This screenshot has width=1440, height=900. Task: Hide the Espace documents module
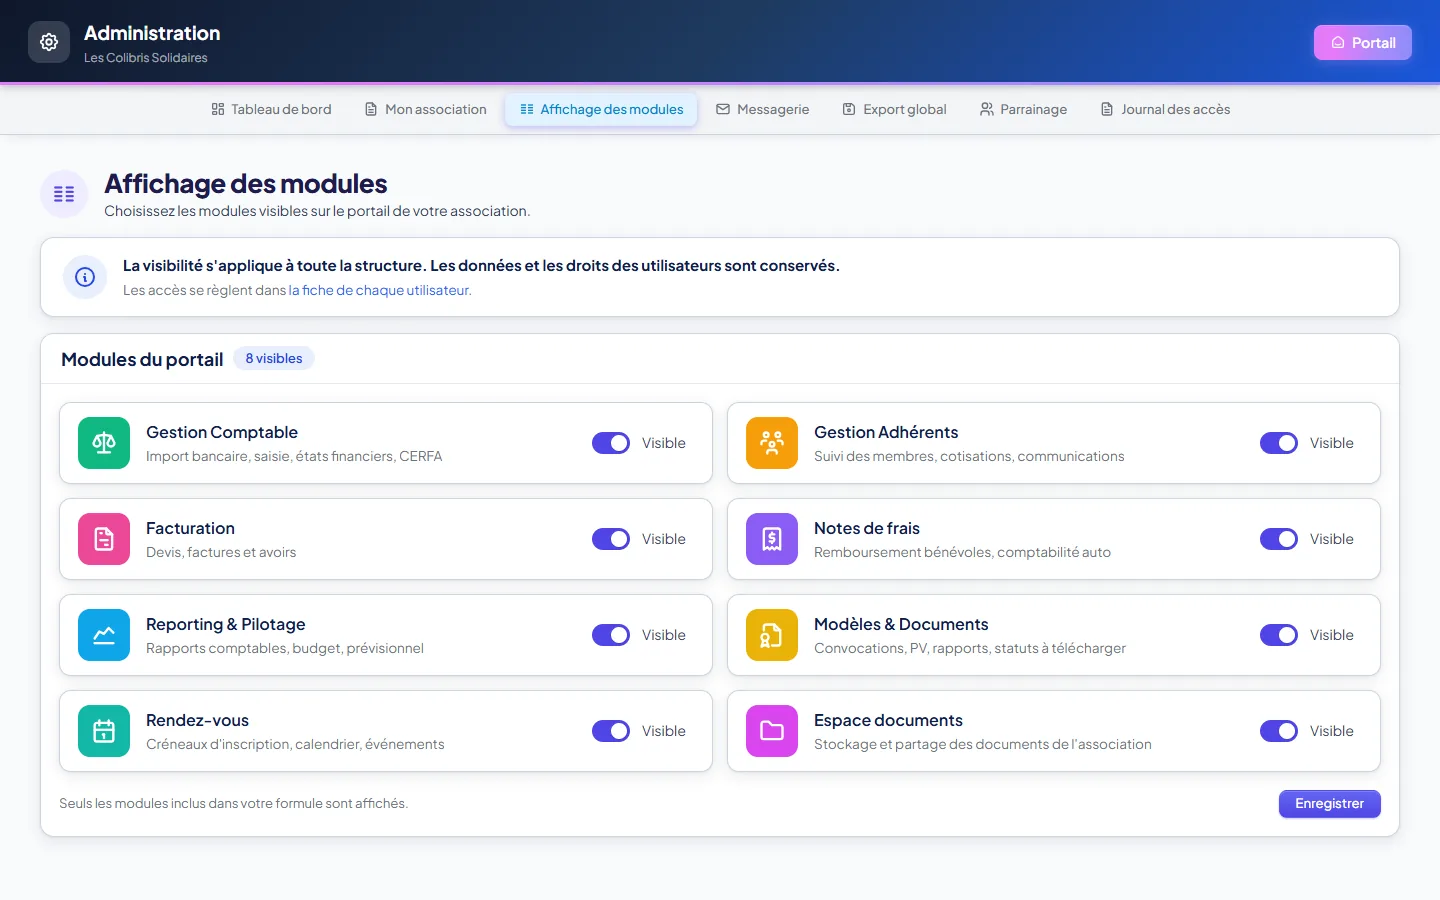[x=1279, y=731]
